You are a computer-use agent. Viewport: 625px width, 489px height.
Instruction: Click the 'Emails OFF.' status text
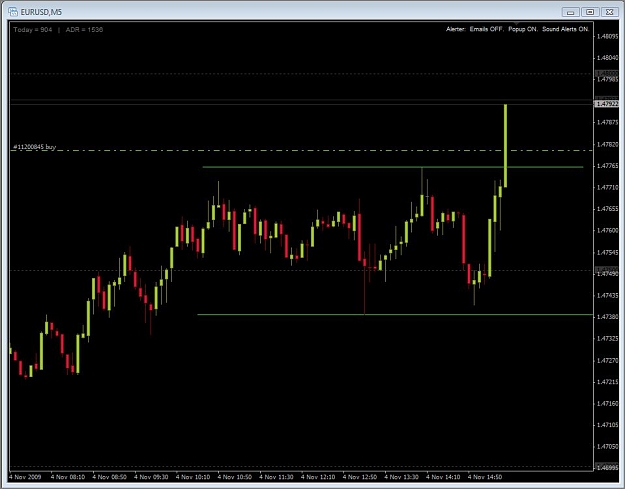coord(487,29)
